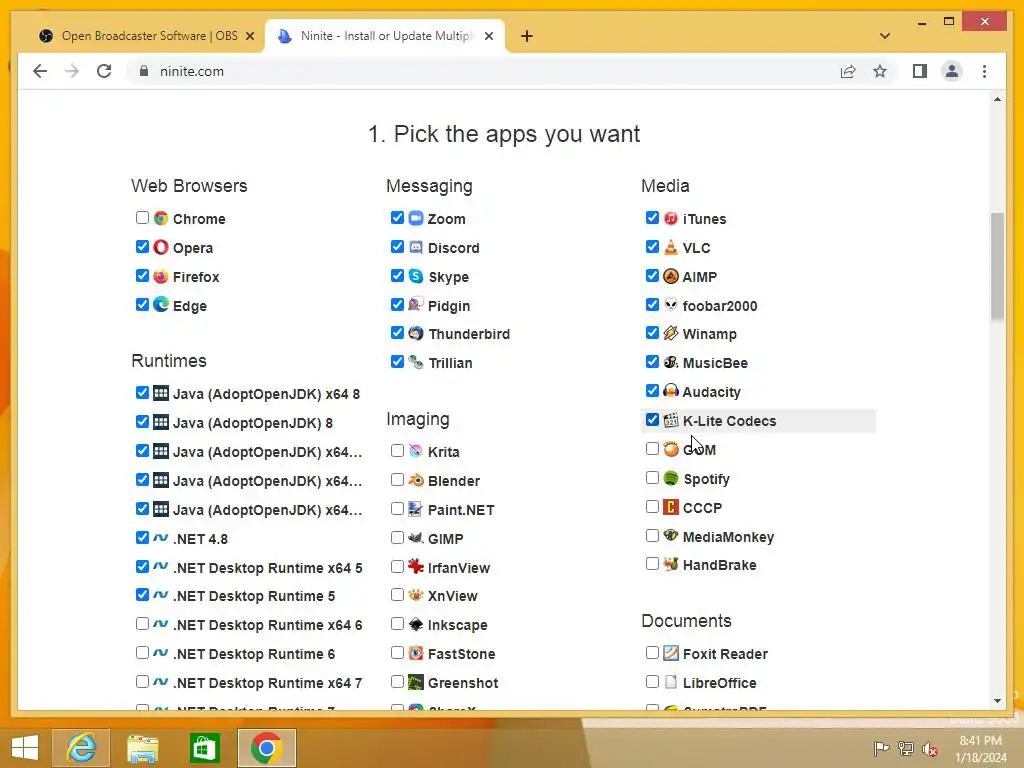1024x768 pixels.
Task: Click the Zoom app icon
Action: (x=416, y=218)
